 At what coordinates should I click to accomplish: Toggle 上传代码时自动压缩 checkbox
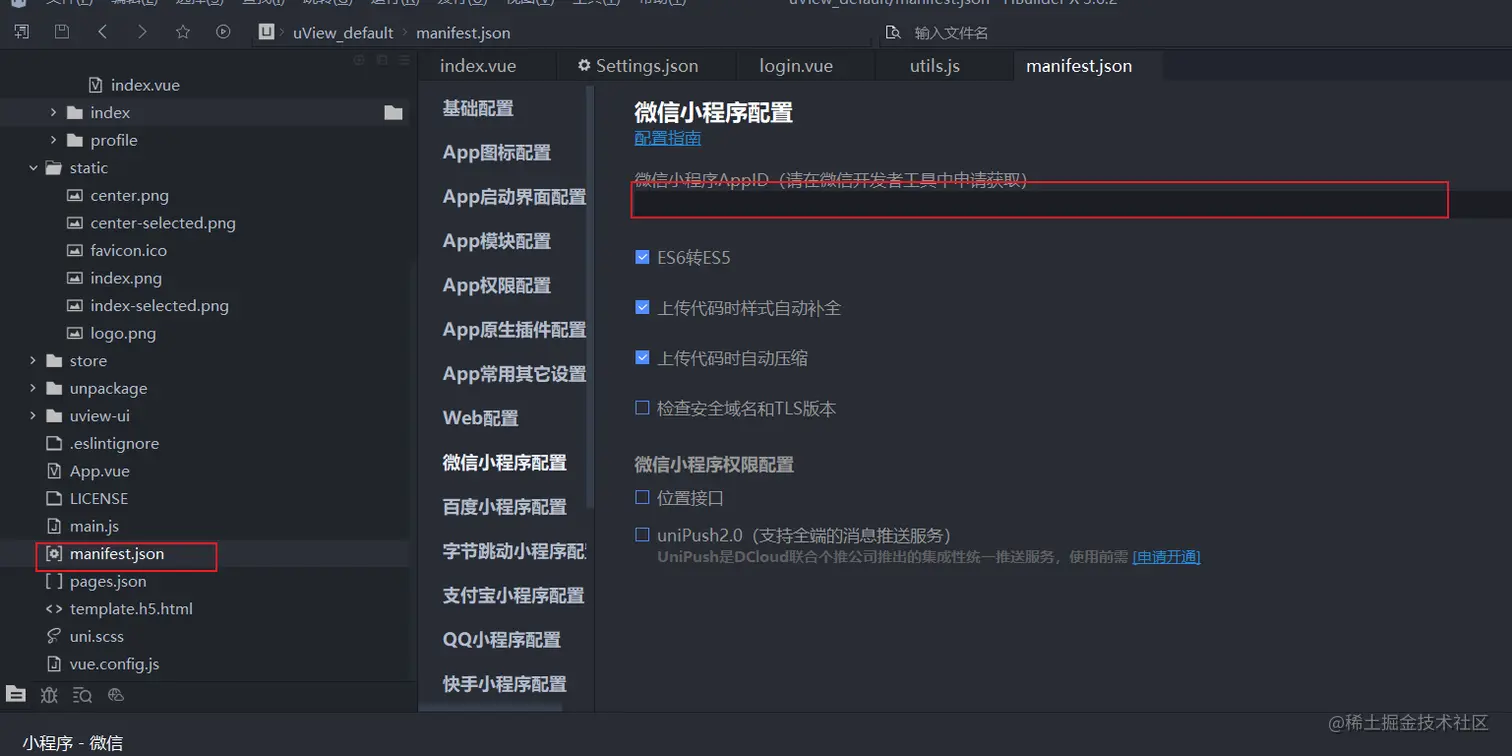(642, 357)
